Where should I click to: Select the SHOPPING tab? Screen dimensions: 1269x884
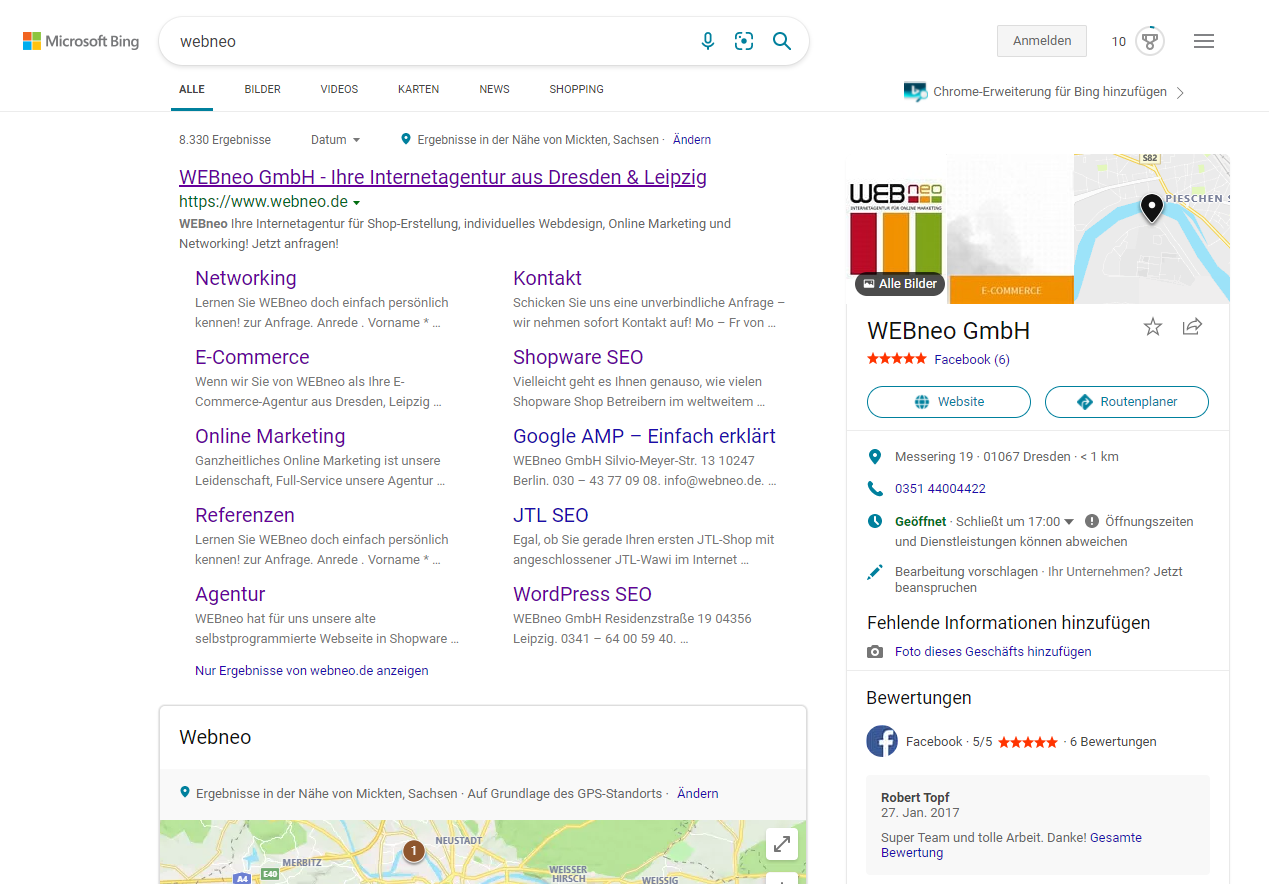pyautogui.click(x=576, y=89)
